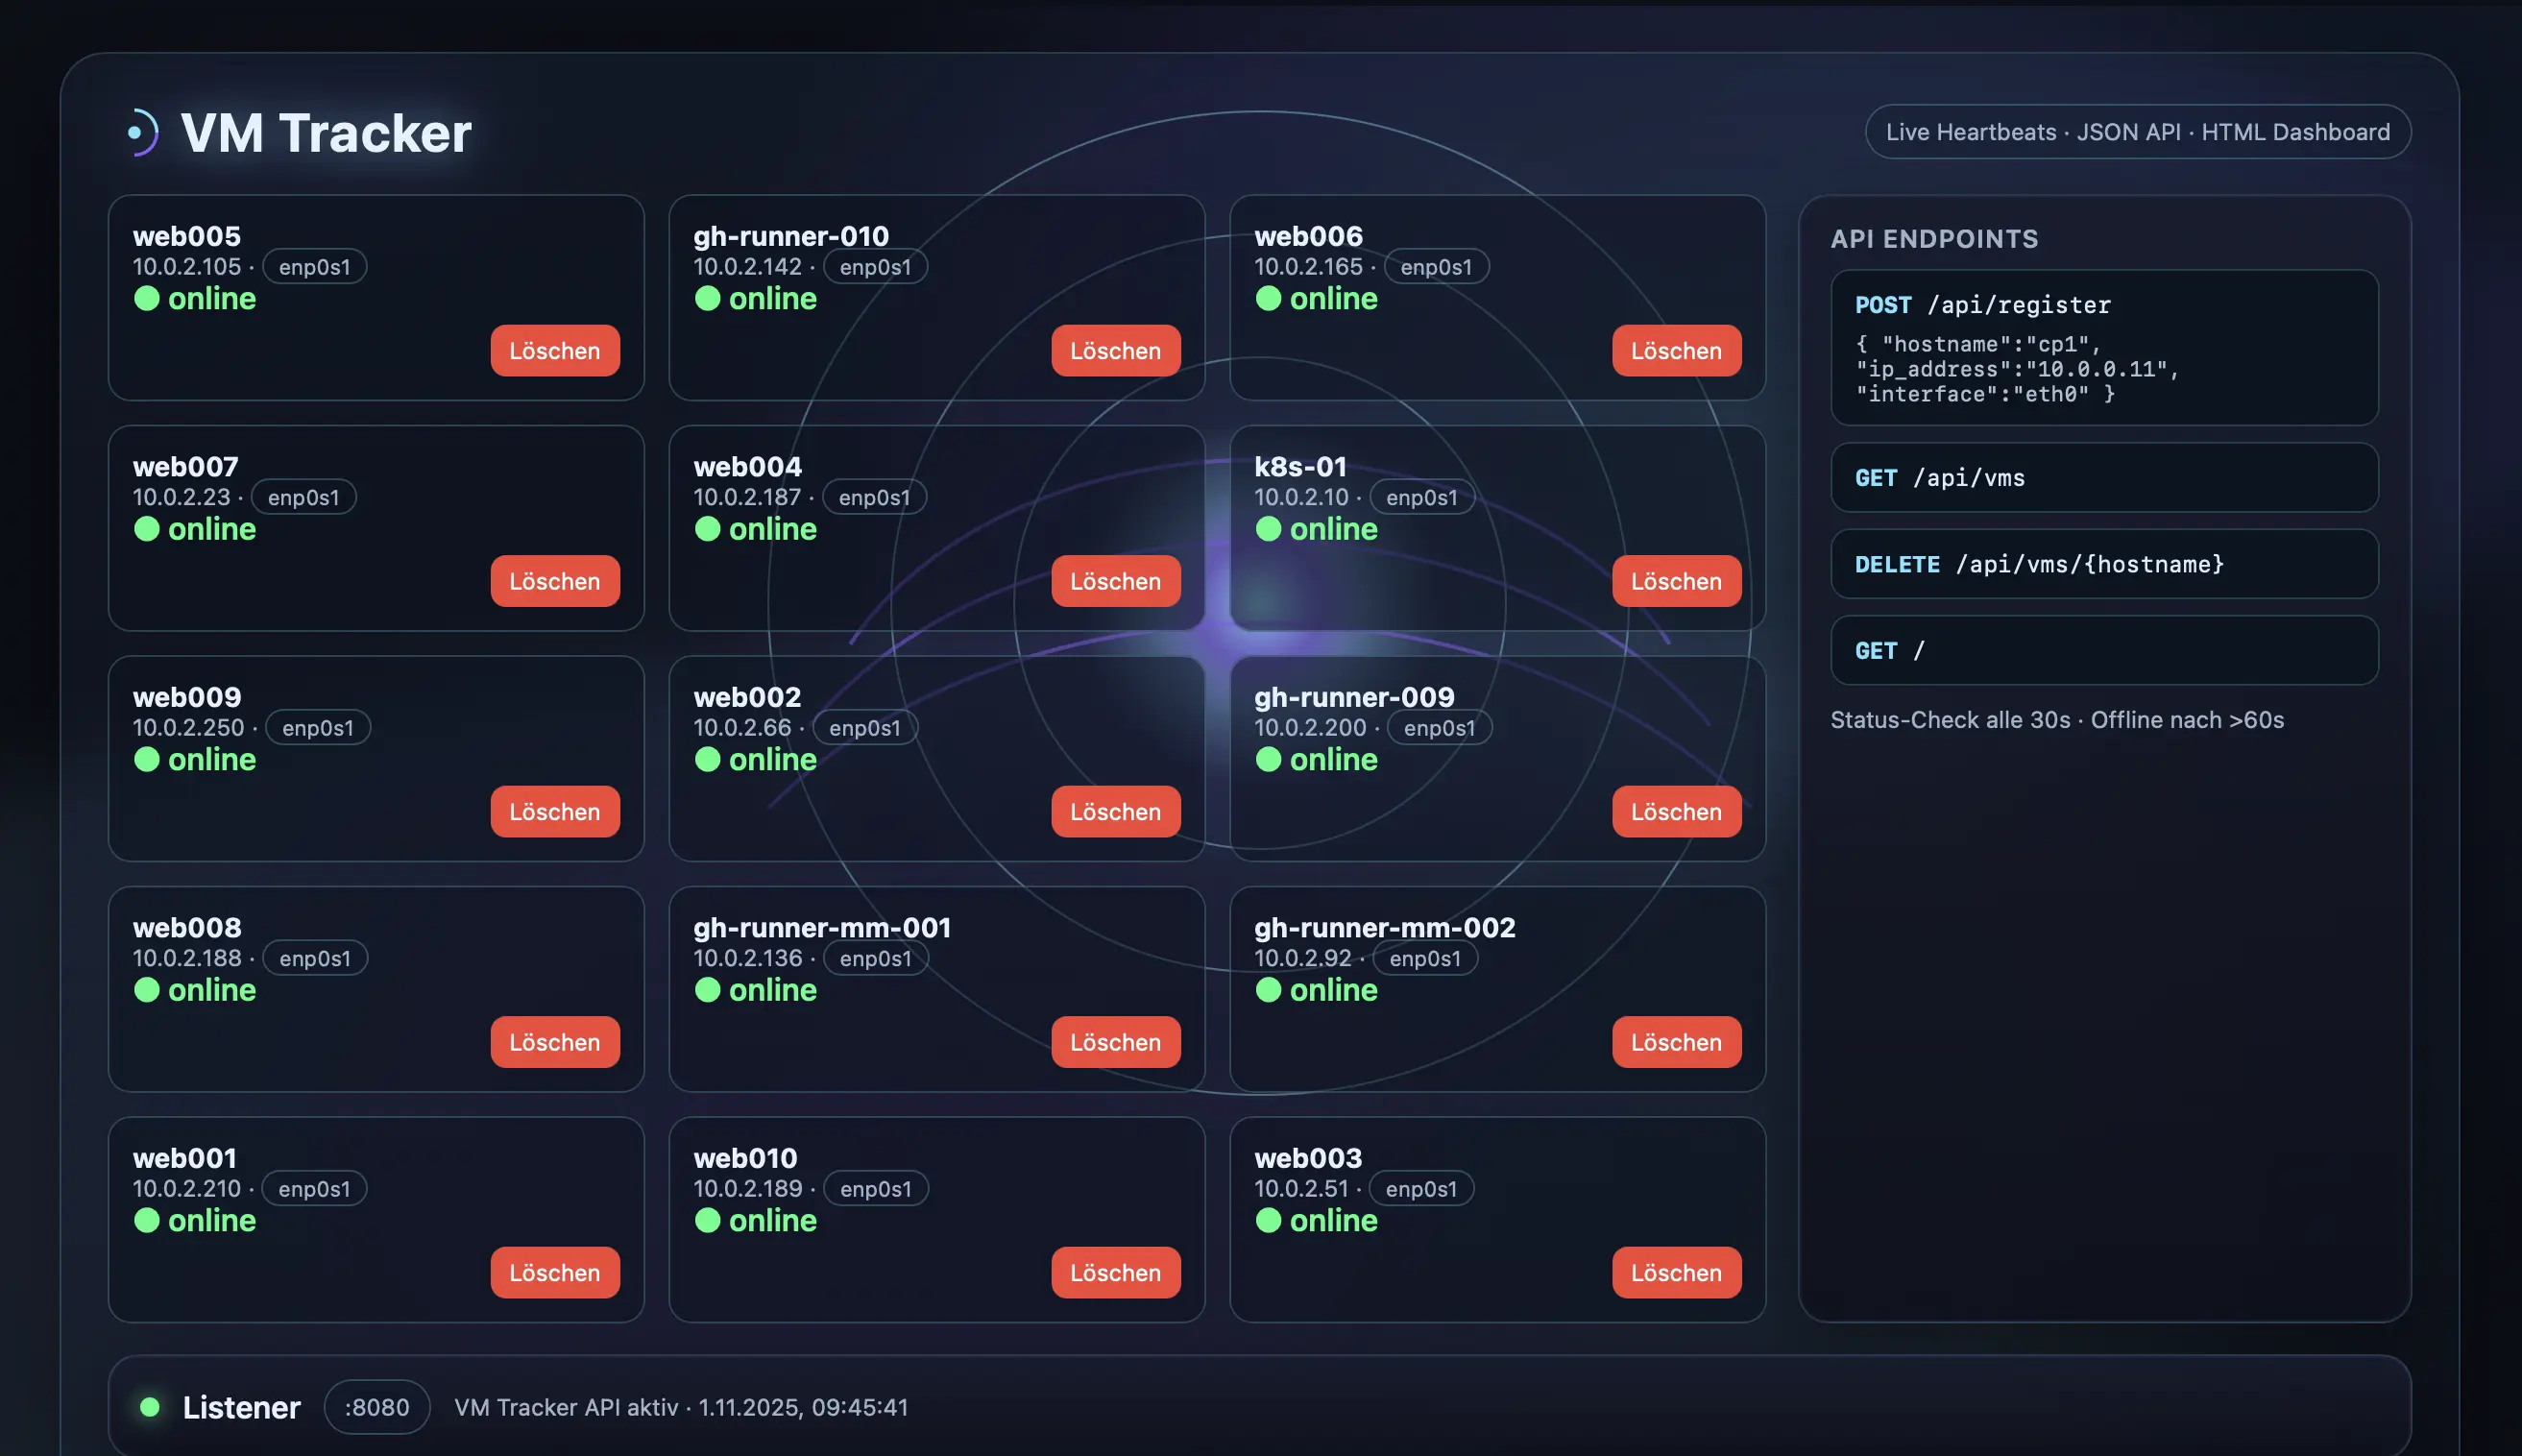Click the Listener status dot at bottom
This screenshot has height=1456, width=2522.
pyautogui.click(x=152, y=1407)
